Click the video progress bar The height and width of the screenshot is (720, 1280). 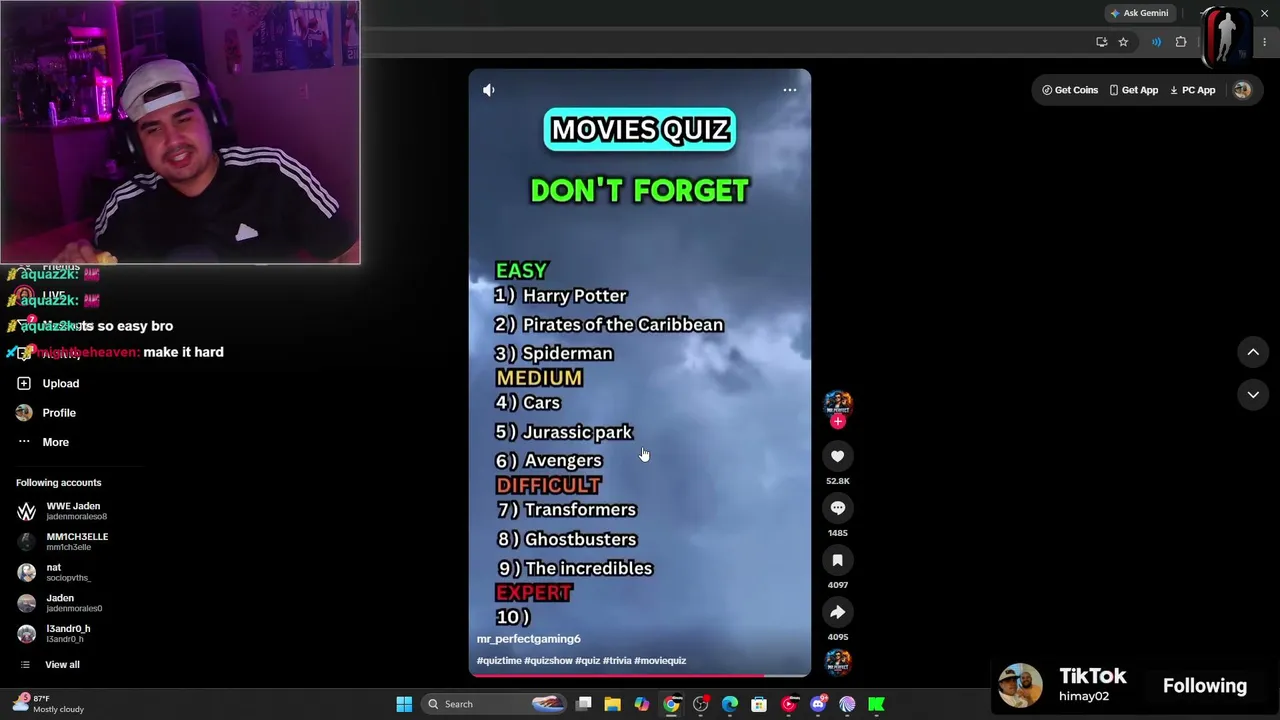pyautogui.click(x=640, y=676)
